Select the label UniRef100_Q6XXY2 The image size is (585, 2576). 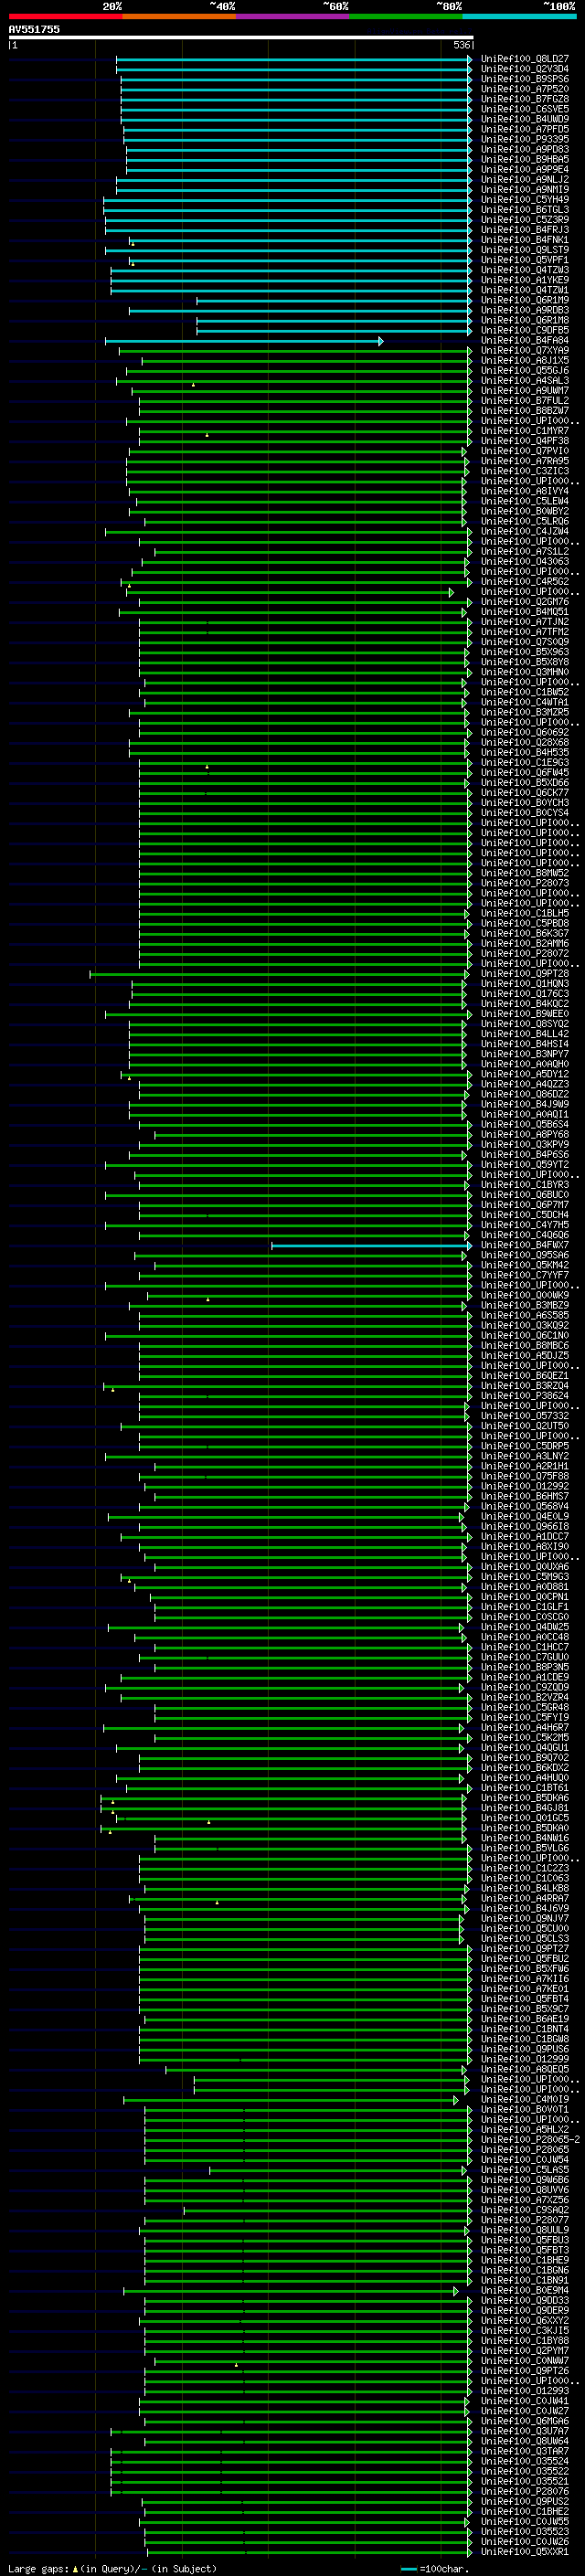pyautogui.click(x=525, y=2320)
